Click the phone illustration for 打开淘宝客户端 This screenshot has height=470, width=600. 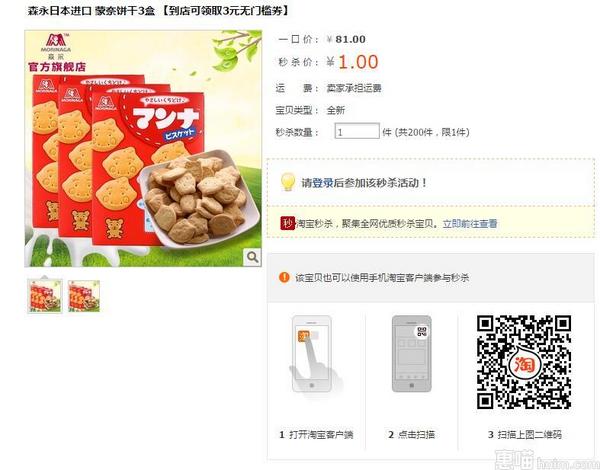click(x=314, y=354)
